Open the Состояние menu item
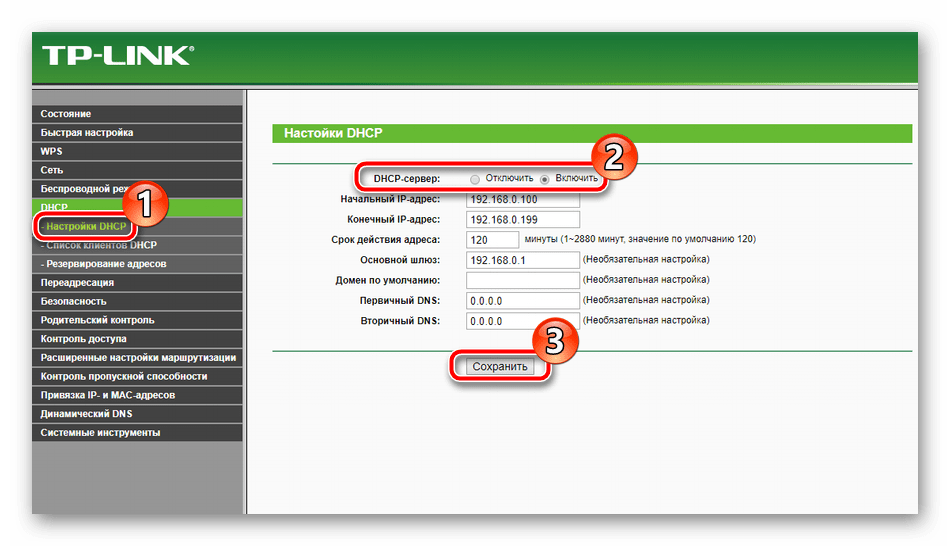Viewport: 950px width, 546px height. (137, 113)
